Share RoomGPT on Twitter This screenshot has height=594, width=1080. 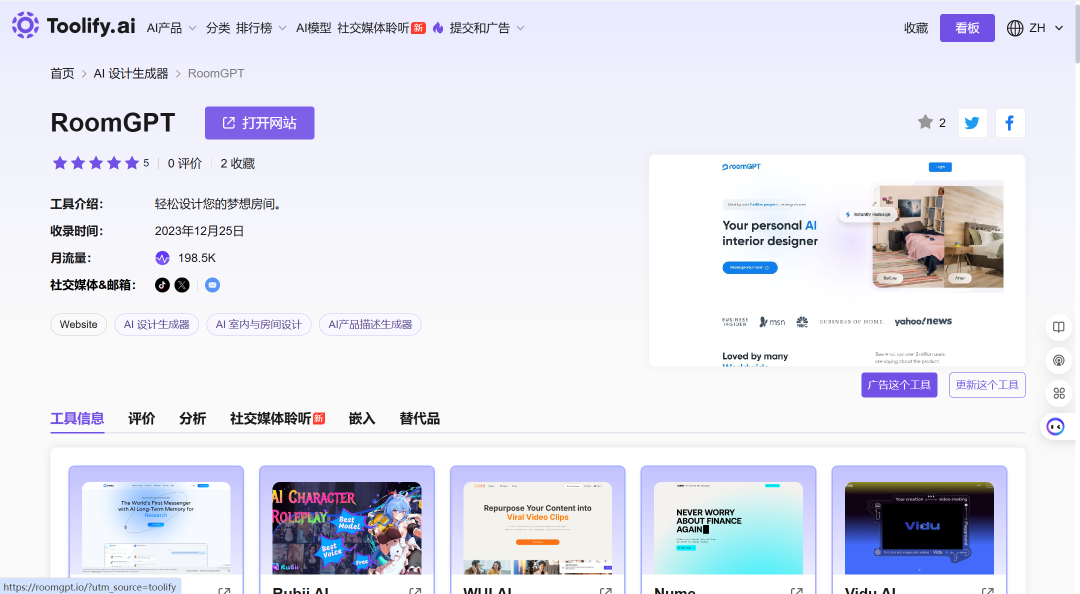(x=973, y=123)
